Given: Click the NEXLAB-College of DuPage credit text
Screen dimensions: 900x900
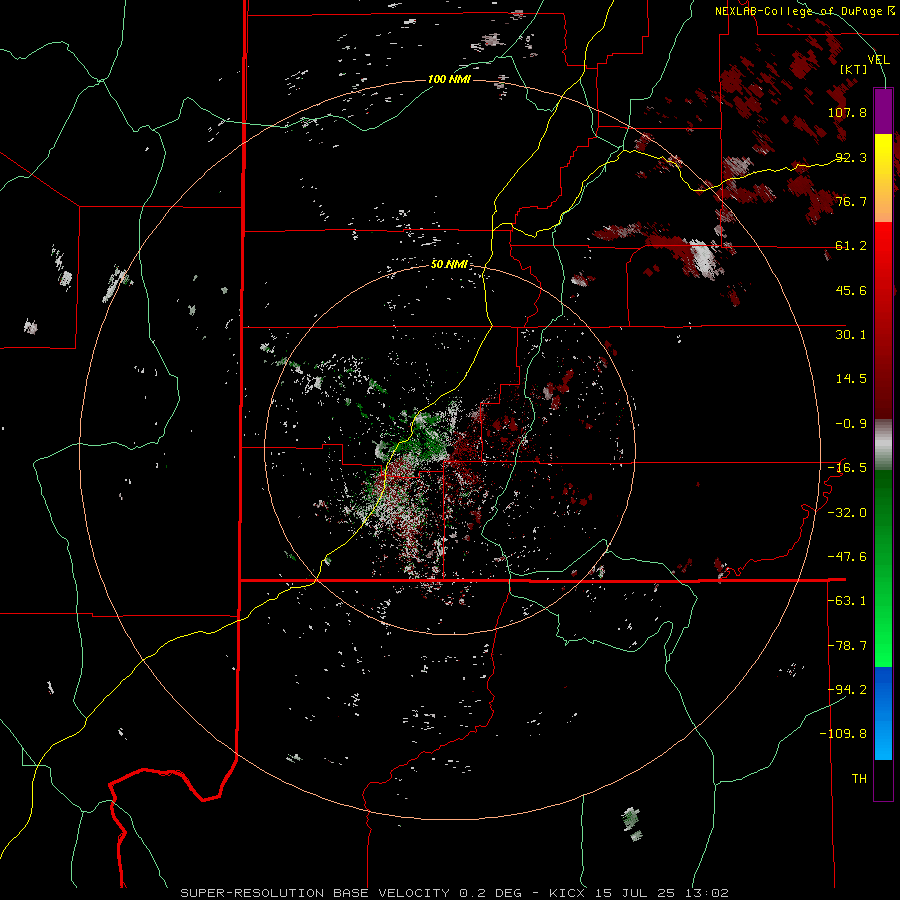Looking at the screenshot, I should coord(805,11).
